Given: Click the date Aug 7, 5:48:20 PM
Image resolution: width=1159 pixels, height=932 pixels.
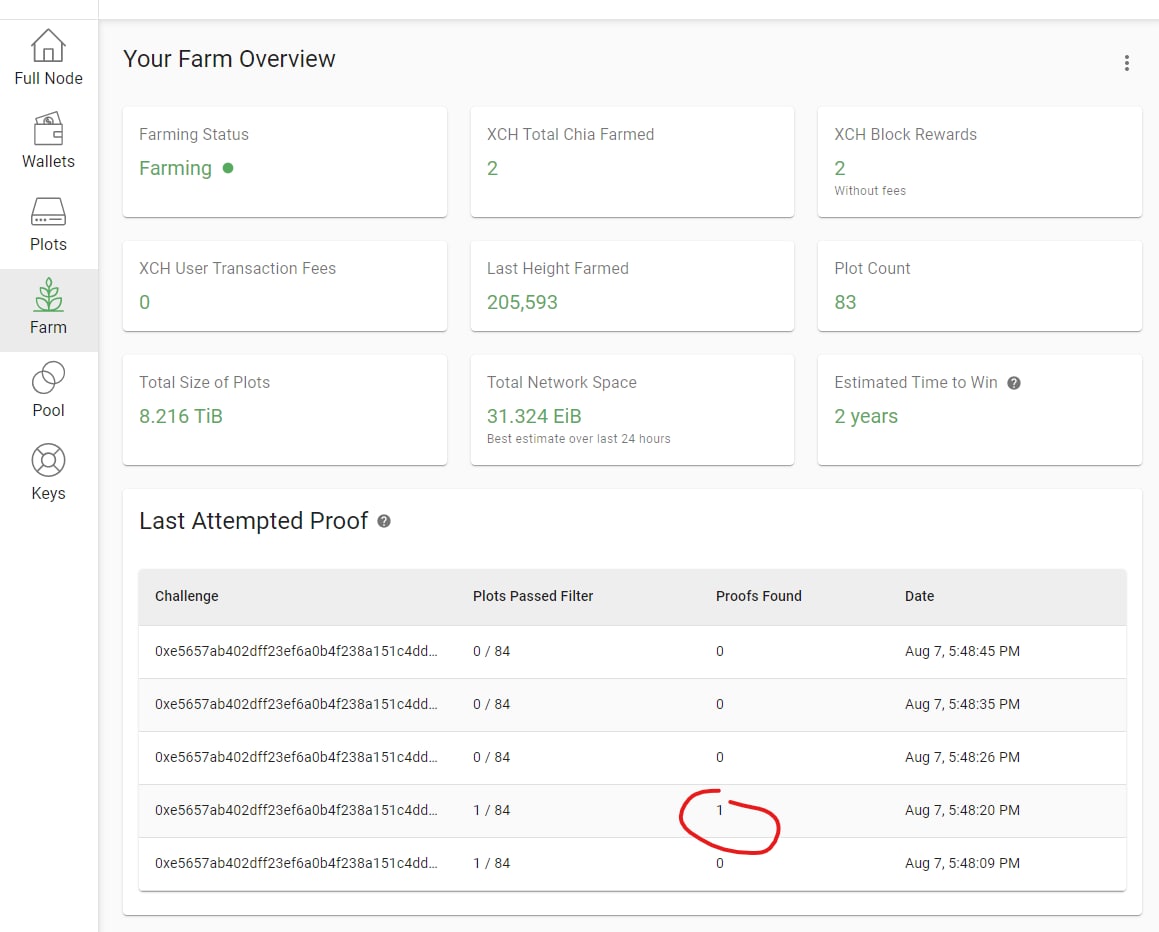Looking at the screenshot, I should 962,810.
